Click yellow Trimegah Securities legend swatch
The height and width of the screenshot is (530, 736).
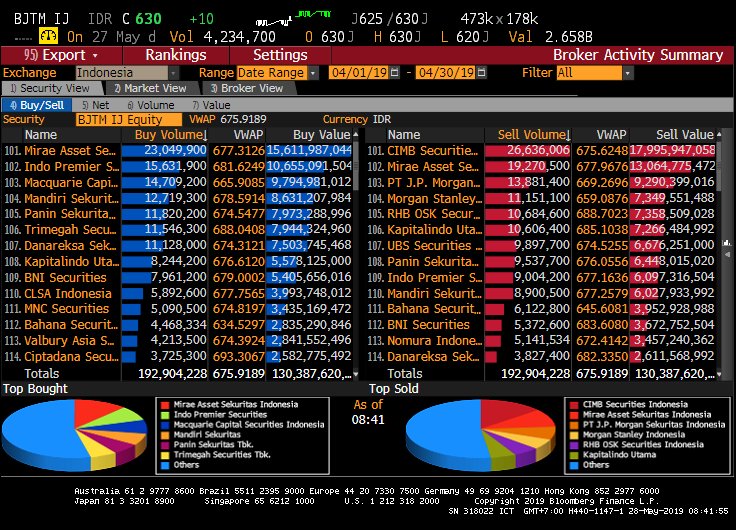tap(165, 455)
